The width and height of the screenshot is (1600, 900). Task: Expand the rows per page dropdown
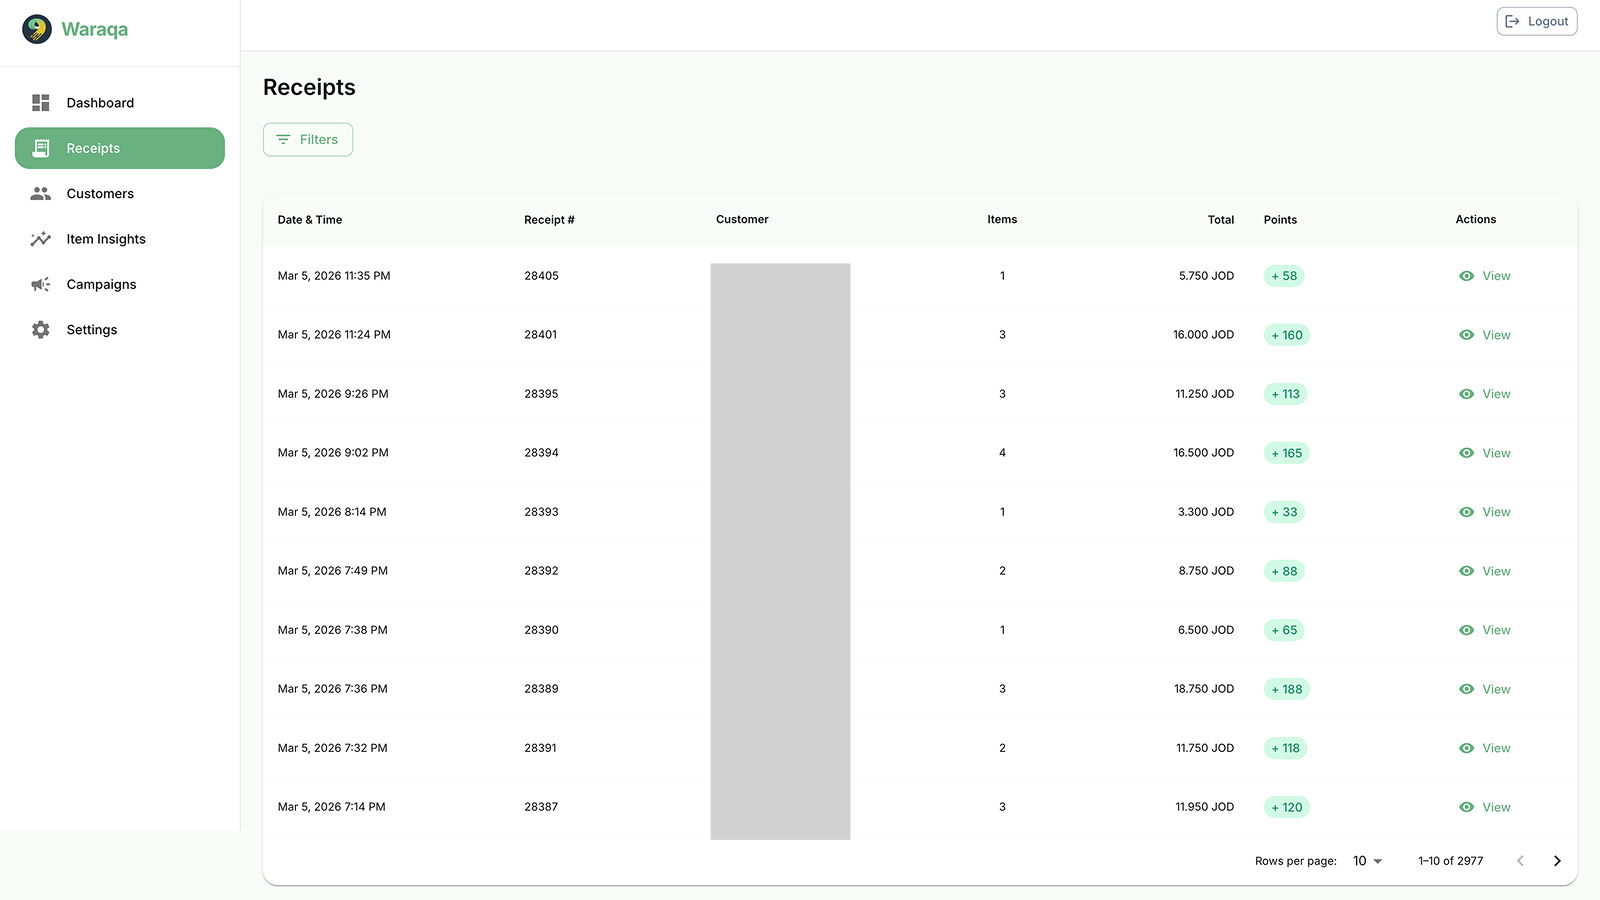coord(1367,861)
